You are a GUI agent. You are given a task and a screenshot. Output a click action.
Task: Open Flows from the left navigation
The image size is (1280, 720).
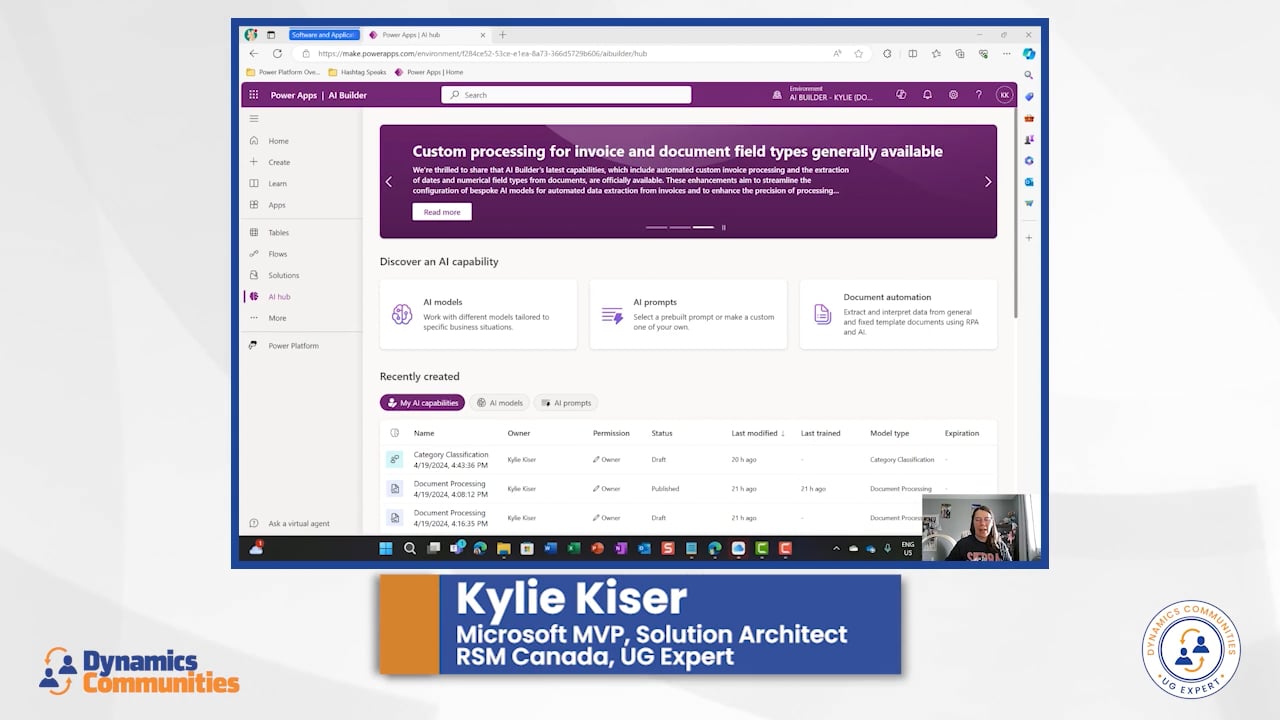pyautogui.click(x=277, y=254)
